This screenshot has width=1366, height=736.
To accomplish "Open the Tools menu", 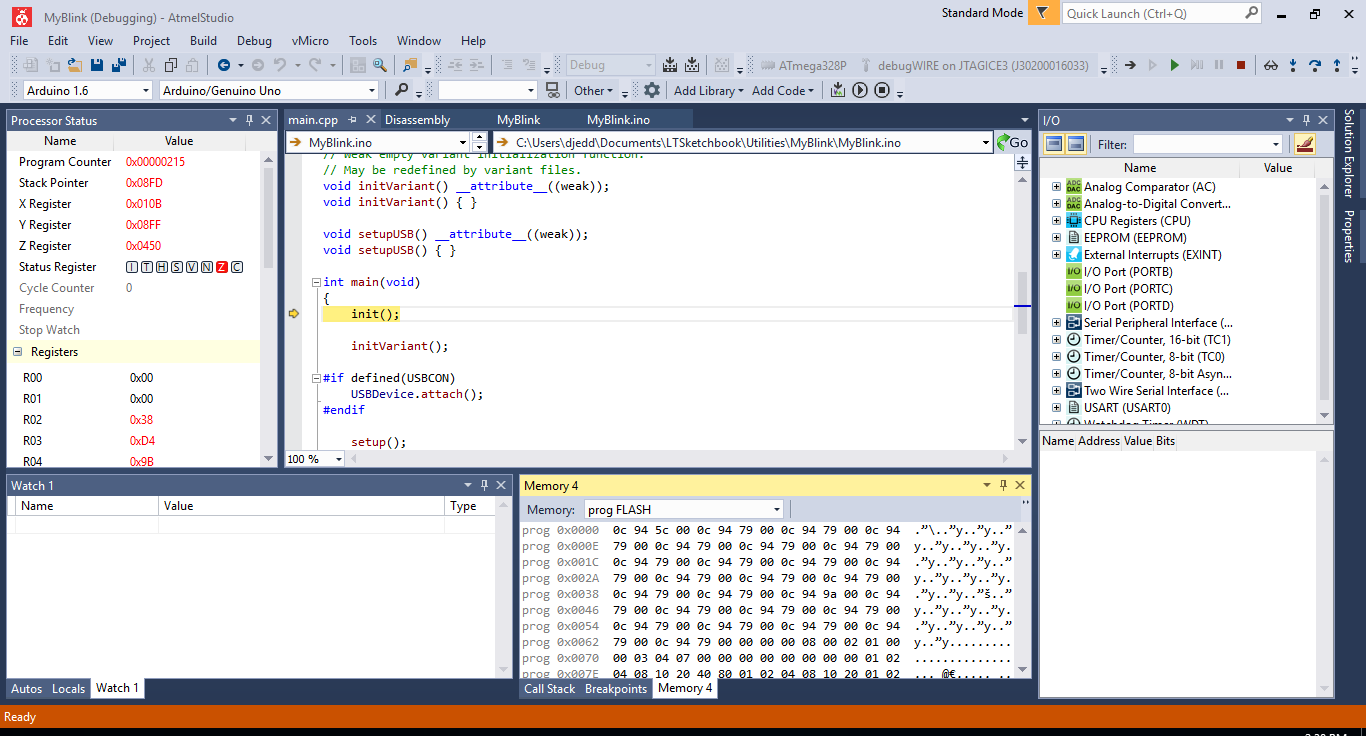I will [x=363, y=41].
